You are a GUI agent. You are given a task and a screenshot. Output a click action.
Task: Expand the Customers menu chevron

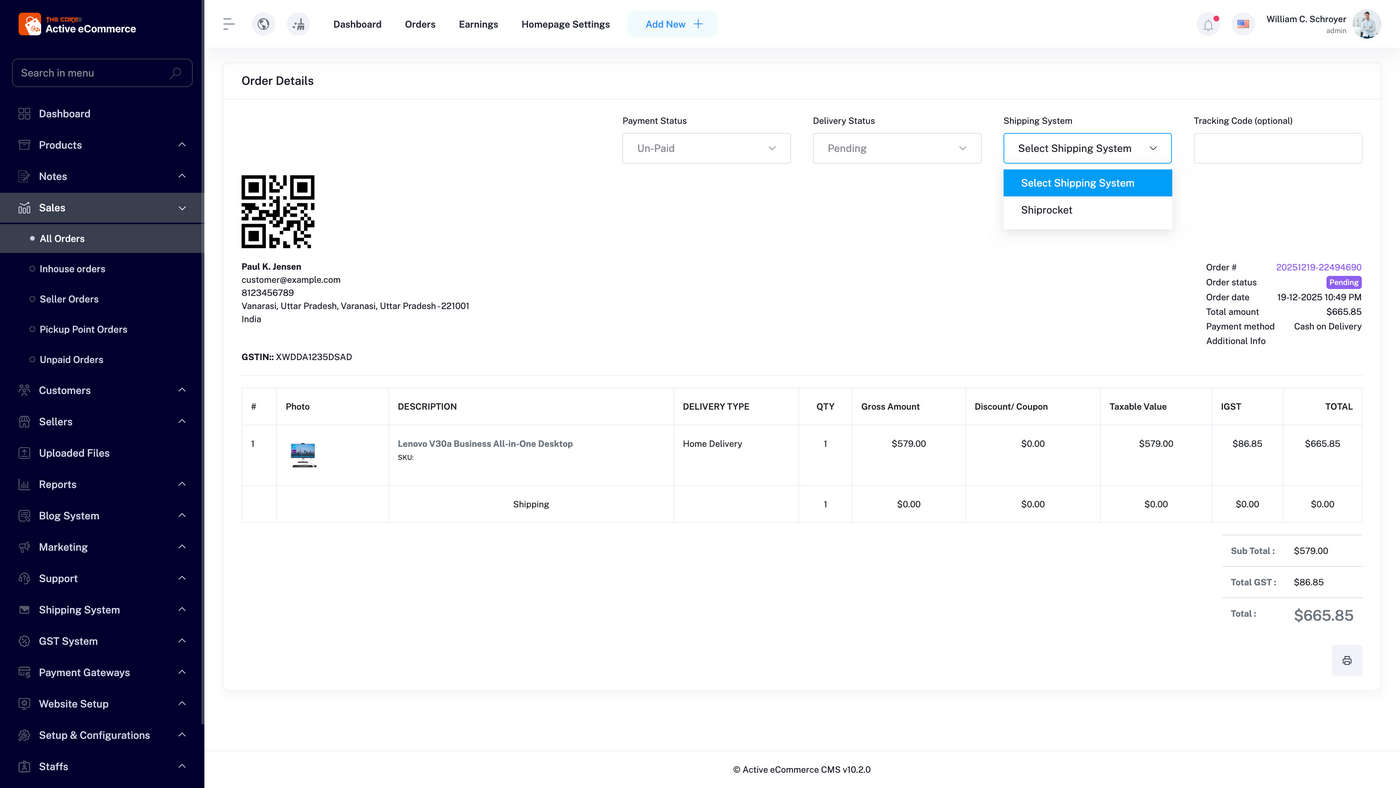click(182, 390)
